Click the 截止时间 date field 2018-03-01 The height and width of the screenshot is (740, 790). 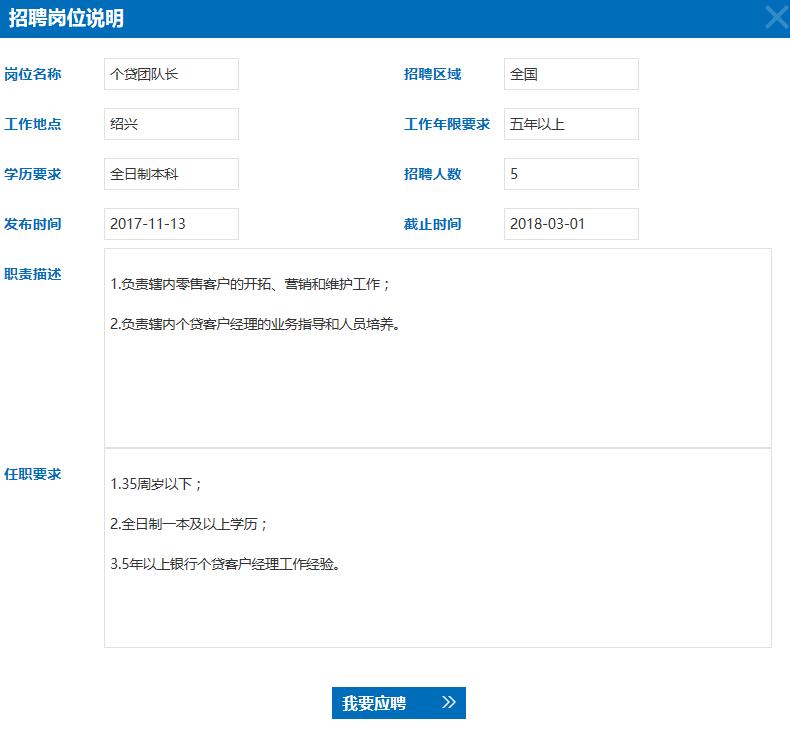[x=571, y=224]
